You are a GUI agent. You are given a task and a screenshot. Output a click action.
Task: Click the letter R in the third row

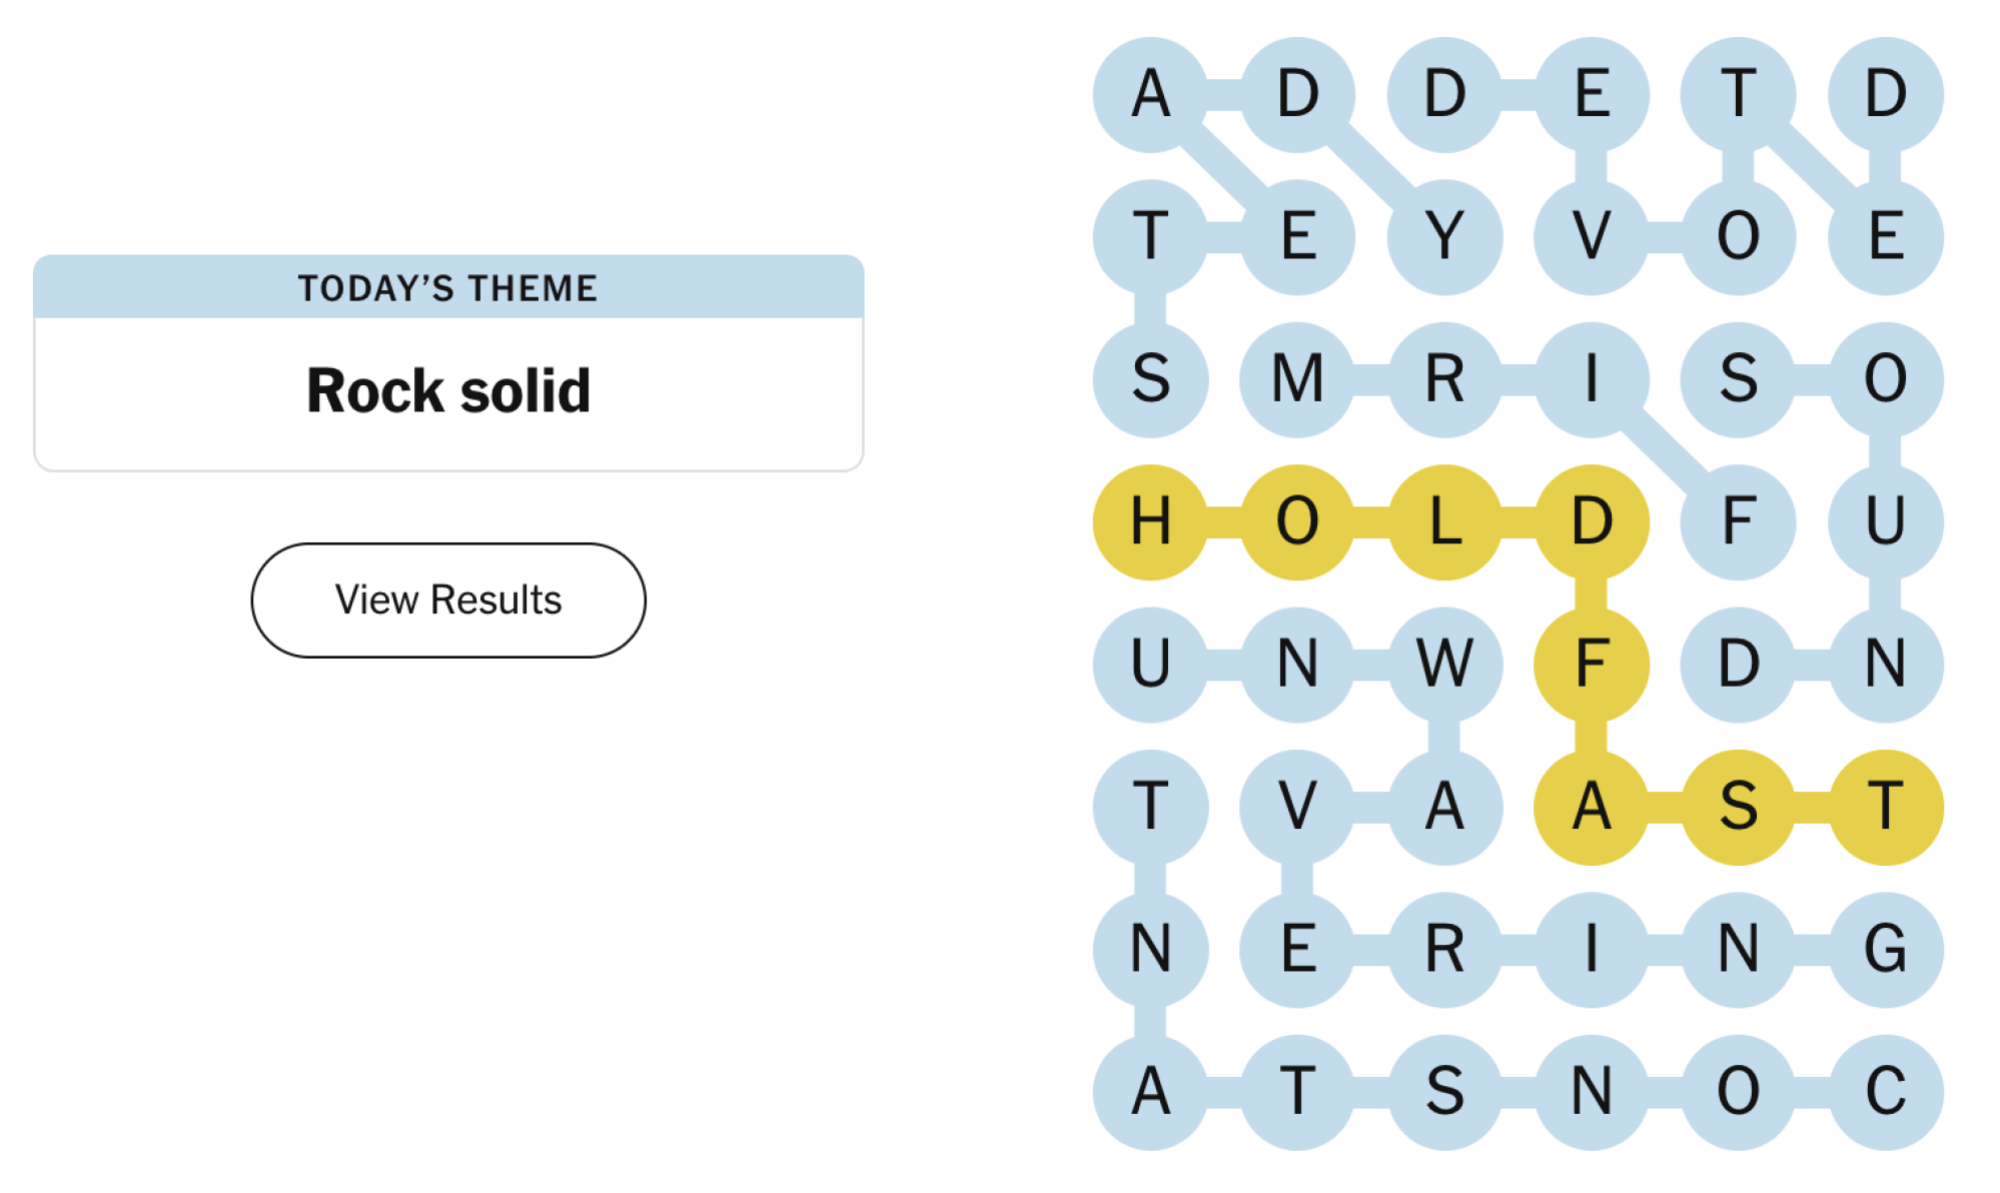tap(1443, 378)
